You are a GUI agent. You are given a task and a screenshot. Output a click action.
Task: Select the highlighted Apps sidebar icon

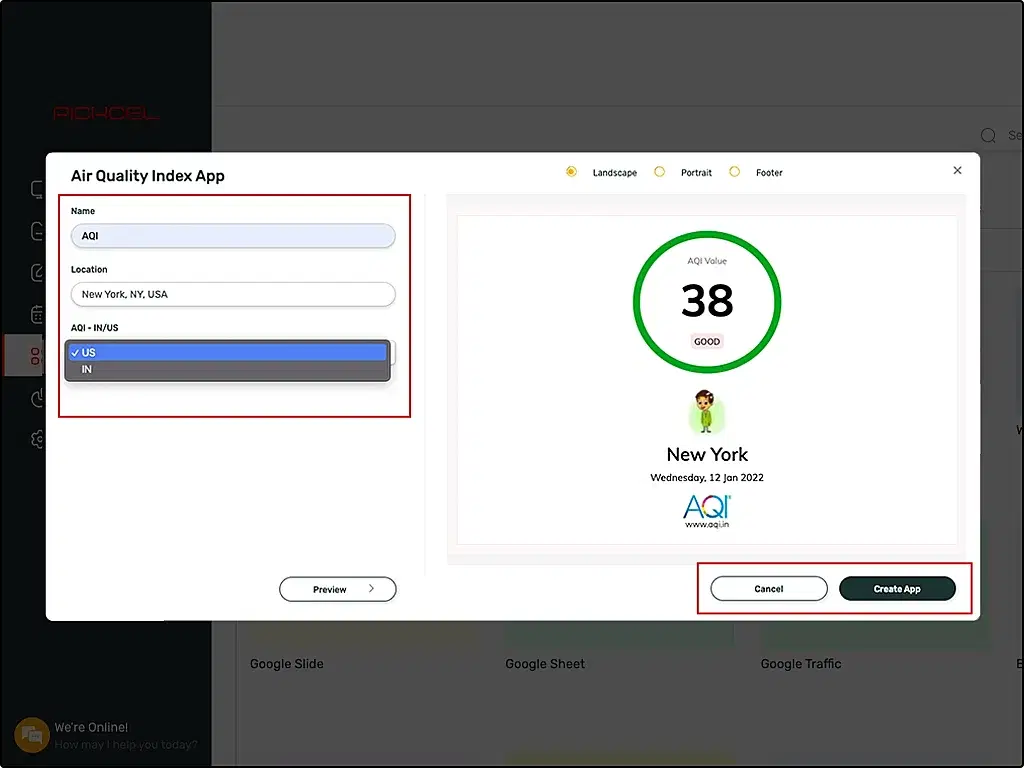point(35,356)
